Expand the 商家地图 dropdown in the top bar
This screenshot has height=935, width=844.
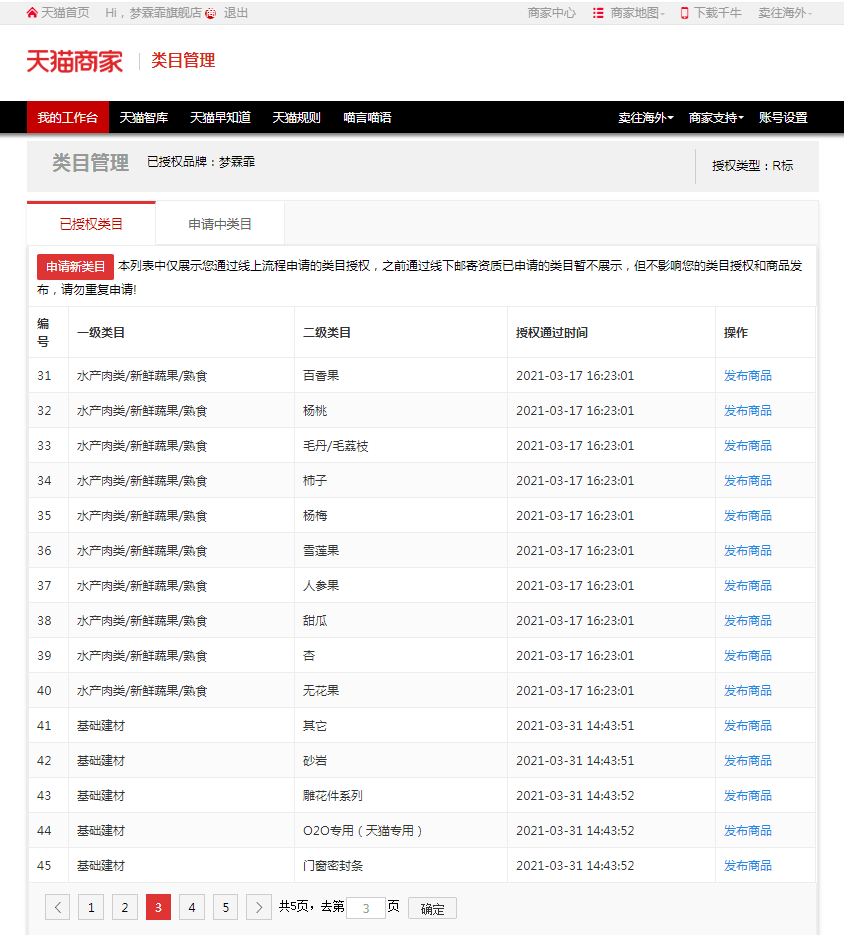(x=638, y=13)
